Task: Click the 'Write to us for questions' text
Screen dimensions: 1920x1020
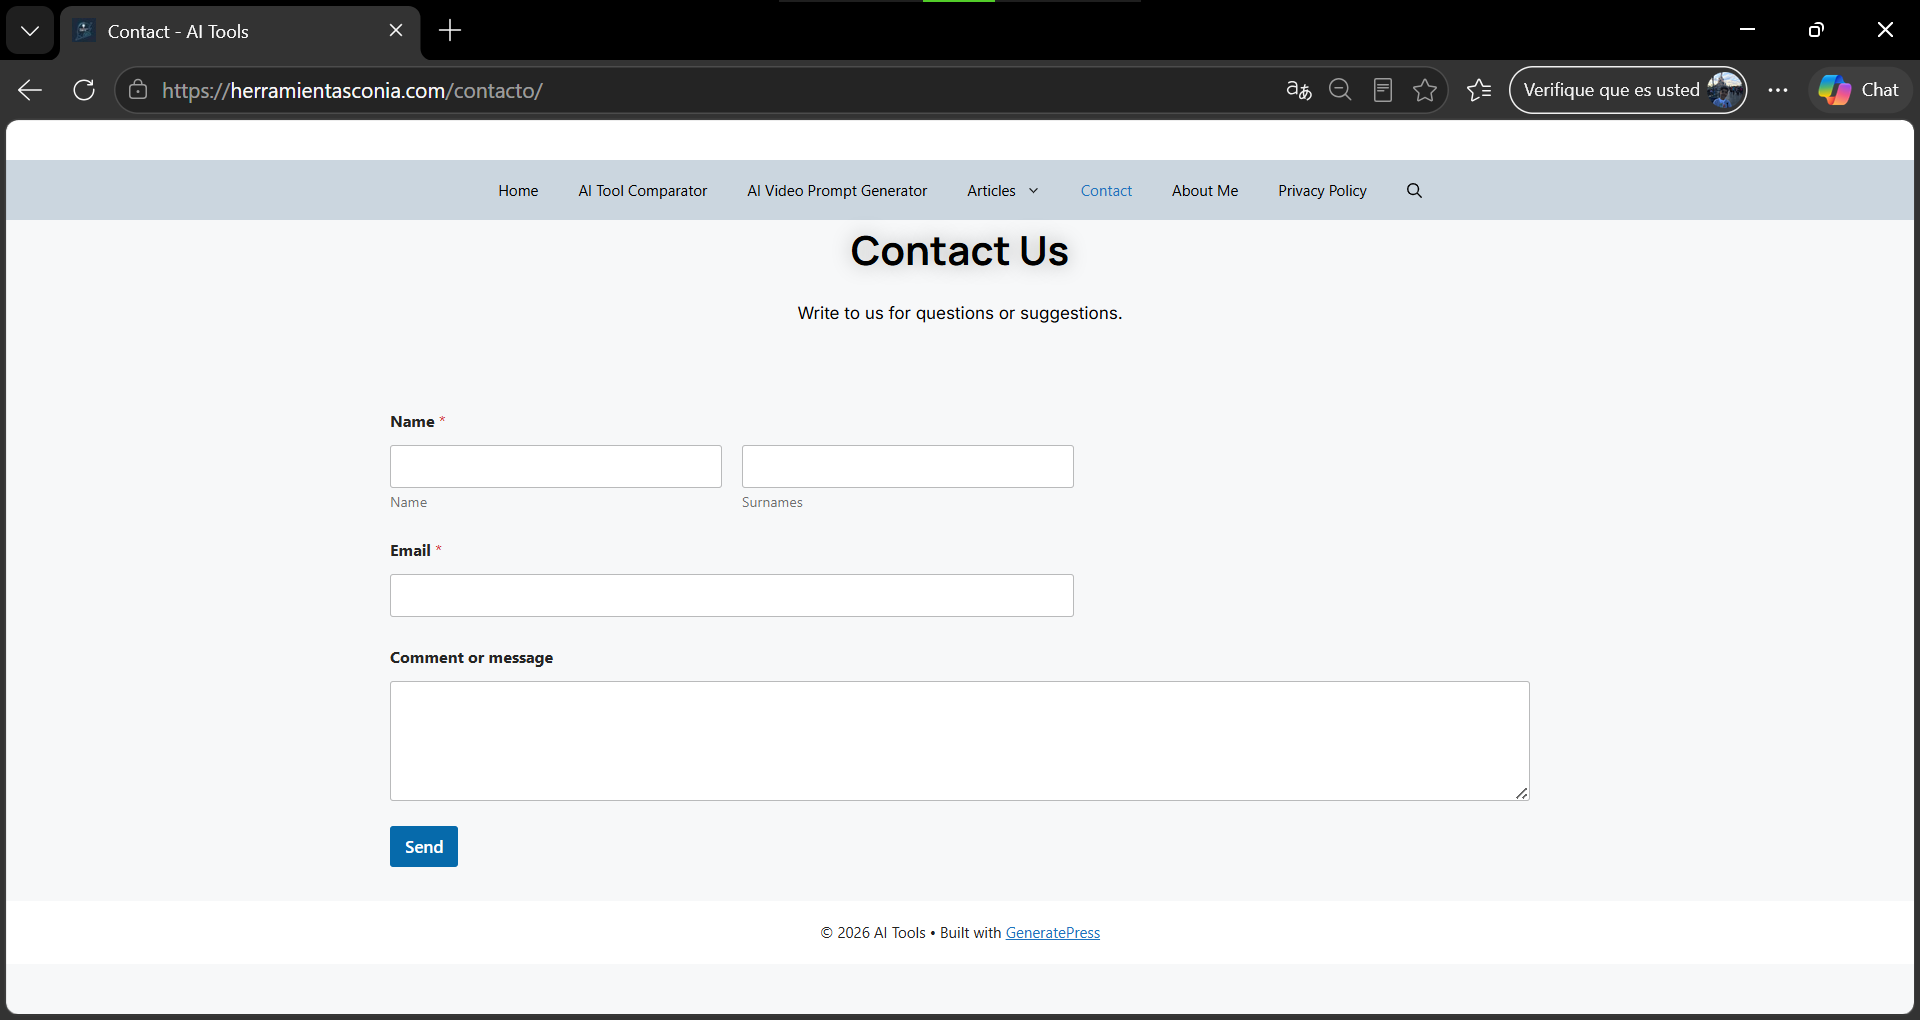Action: click(960, 313)
